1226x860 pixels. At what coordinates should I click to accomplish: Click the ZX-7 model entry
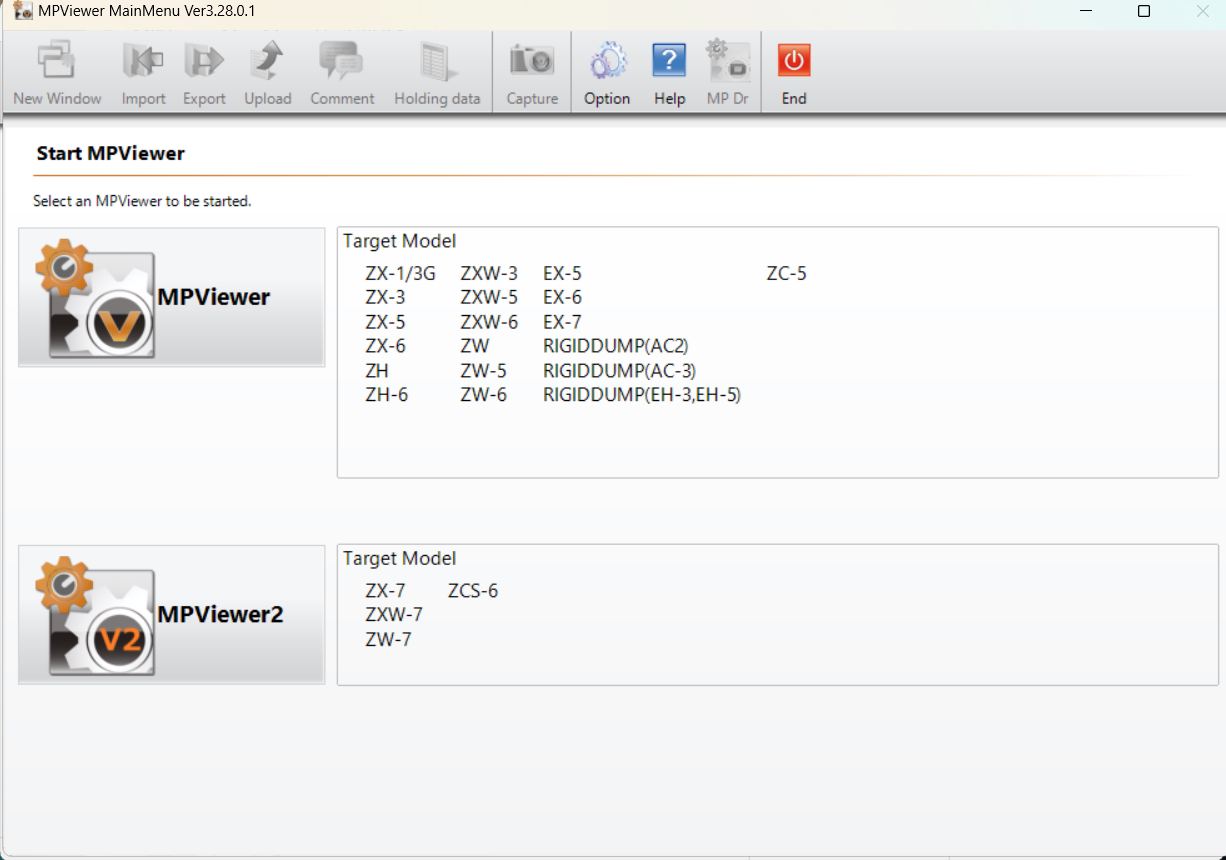386,590
